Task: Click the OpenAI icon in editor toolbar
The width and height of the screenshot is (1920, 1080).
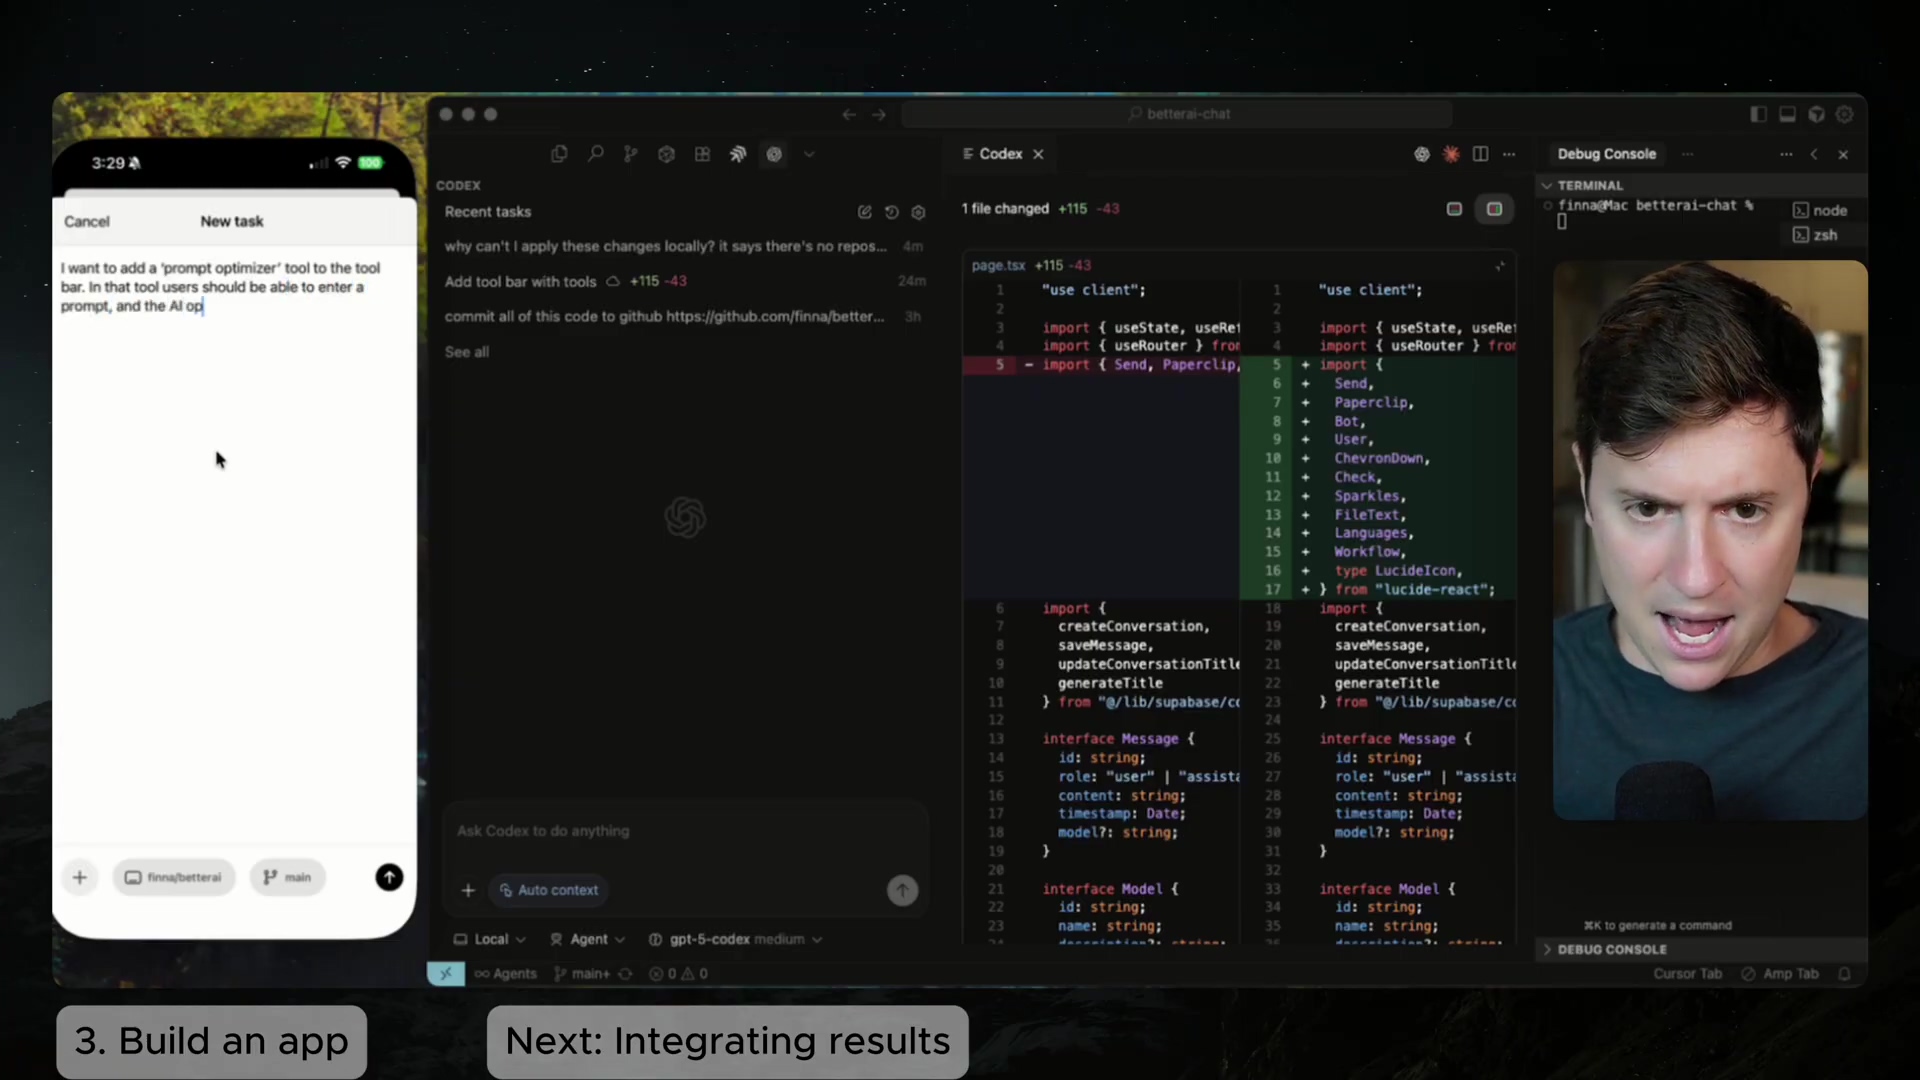Action: coord(1422,154)
